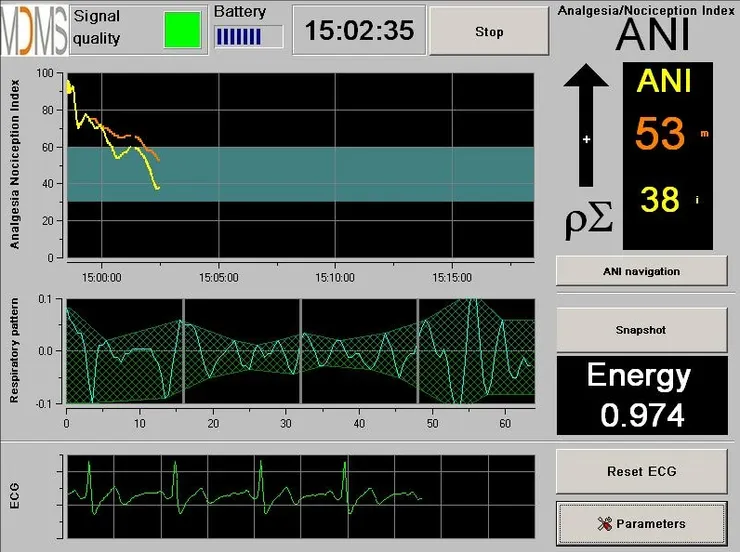Click the 15:15:00 time axis label
Viewport: 740px width, 552px height.
point(452,277)
